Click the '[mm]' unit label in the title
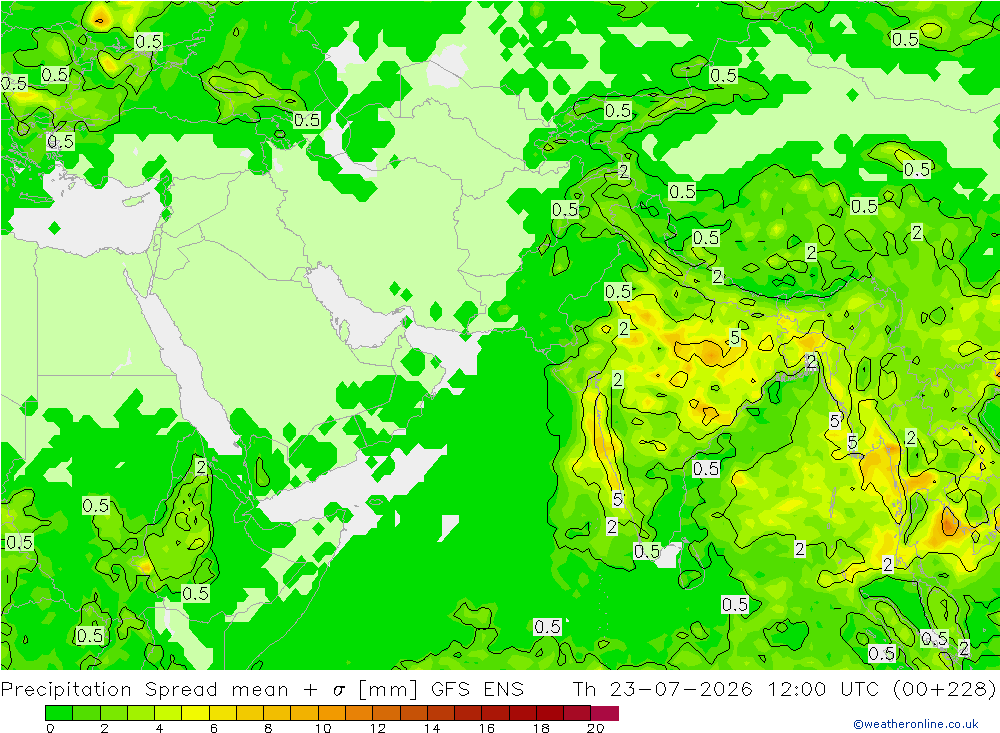 click(388, 690)
